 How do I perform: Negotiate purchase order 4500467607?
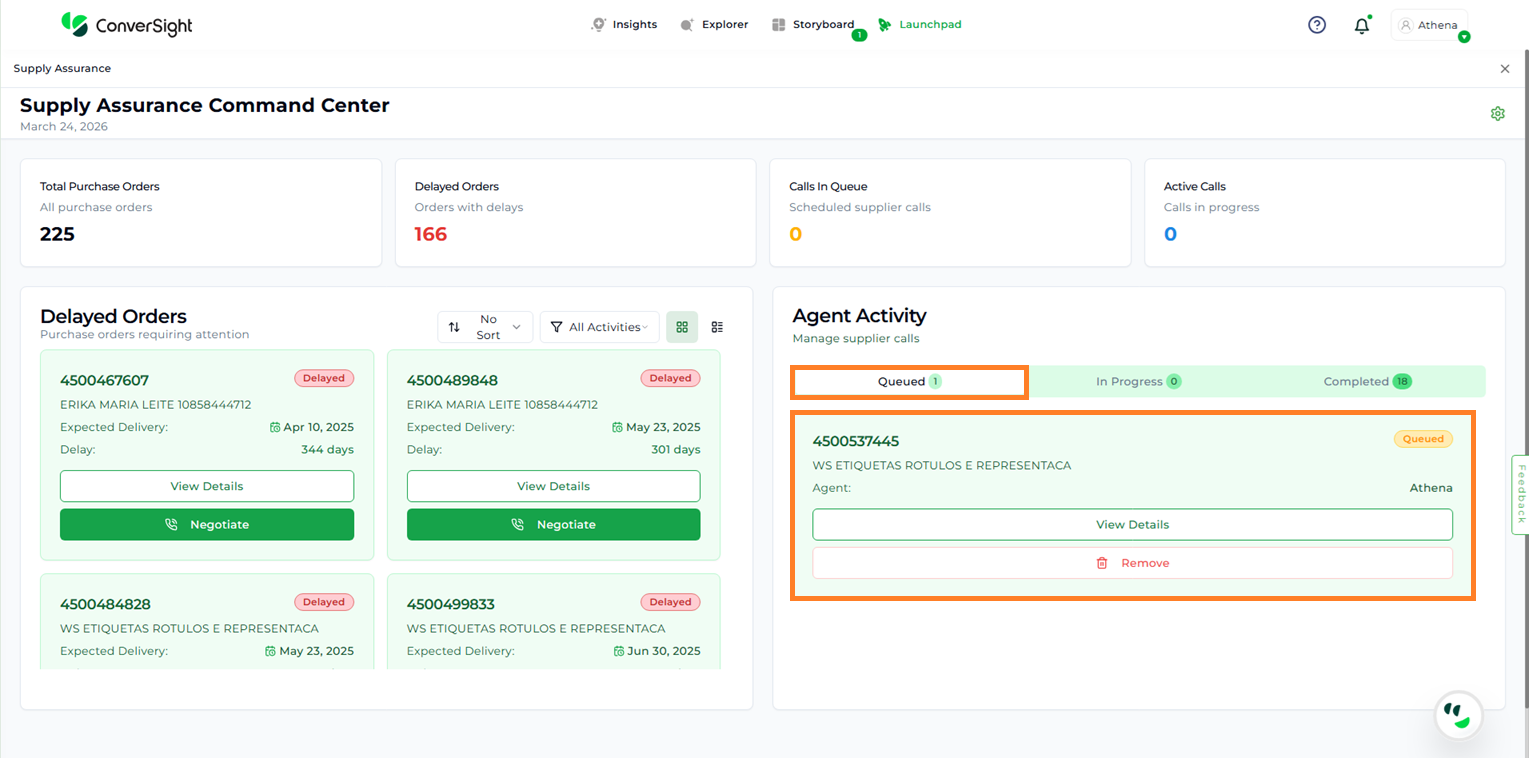(x=207, y=524)
